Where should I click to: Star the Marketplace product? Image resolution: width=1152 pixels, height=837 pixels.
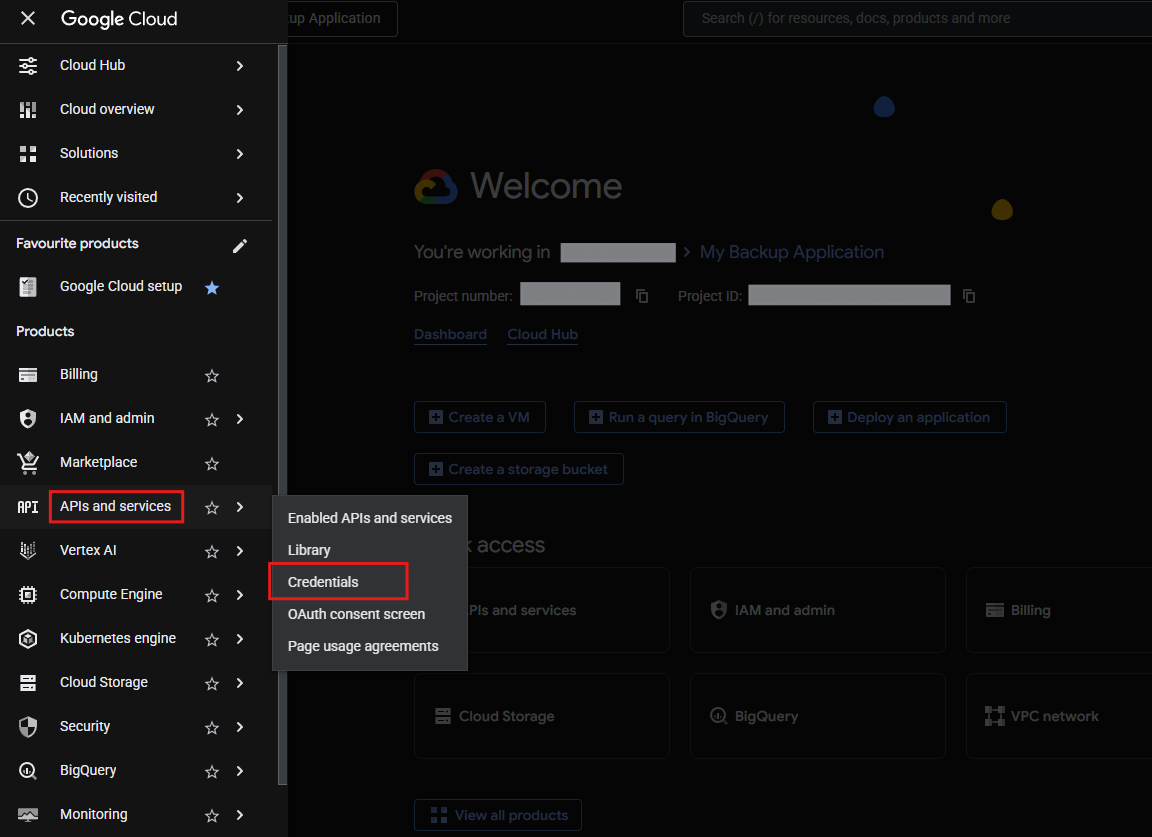[x=212, y=464]
